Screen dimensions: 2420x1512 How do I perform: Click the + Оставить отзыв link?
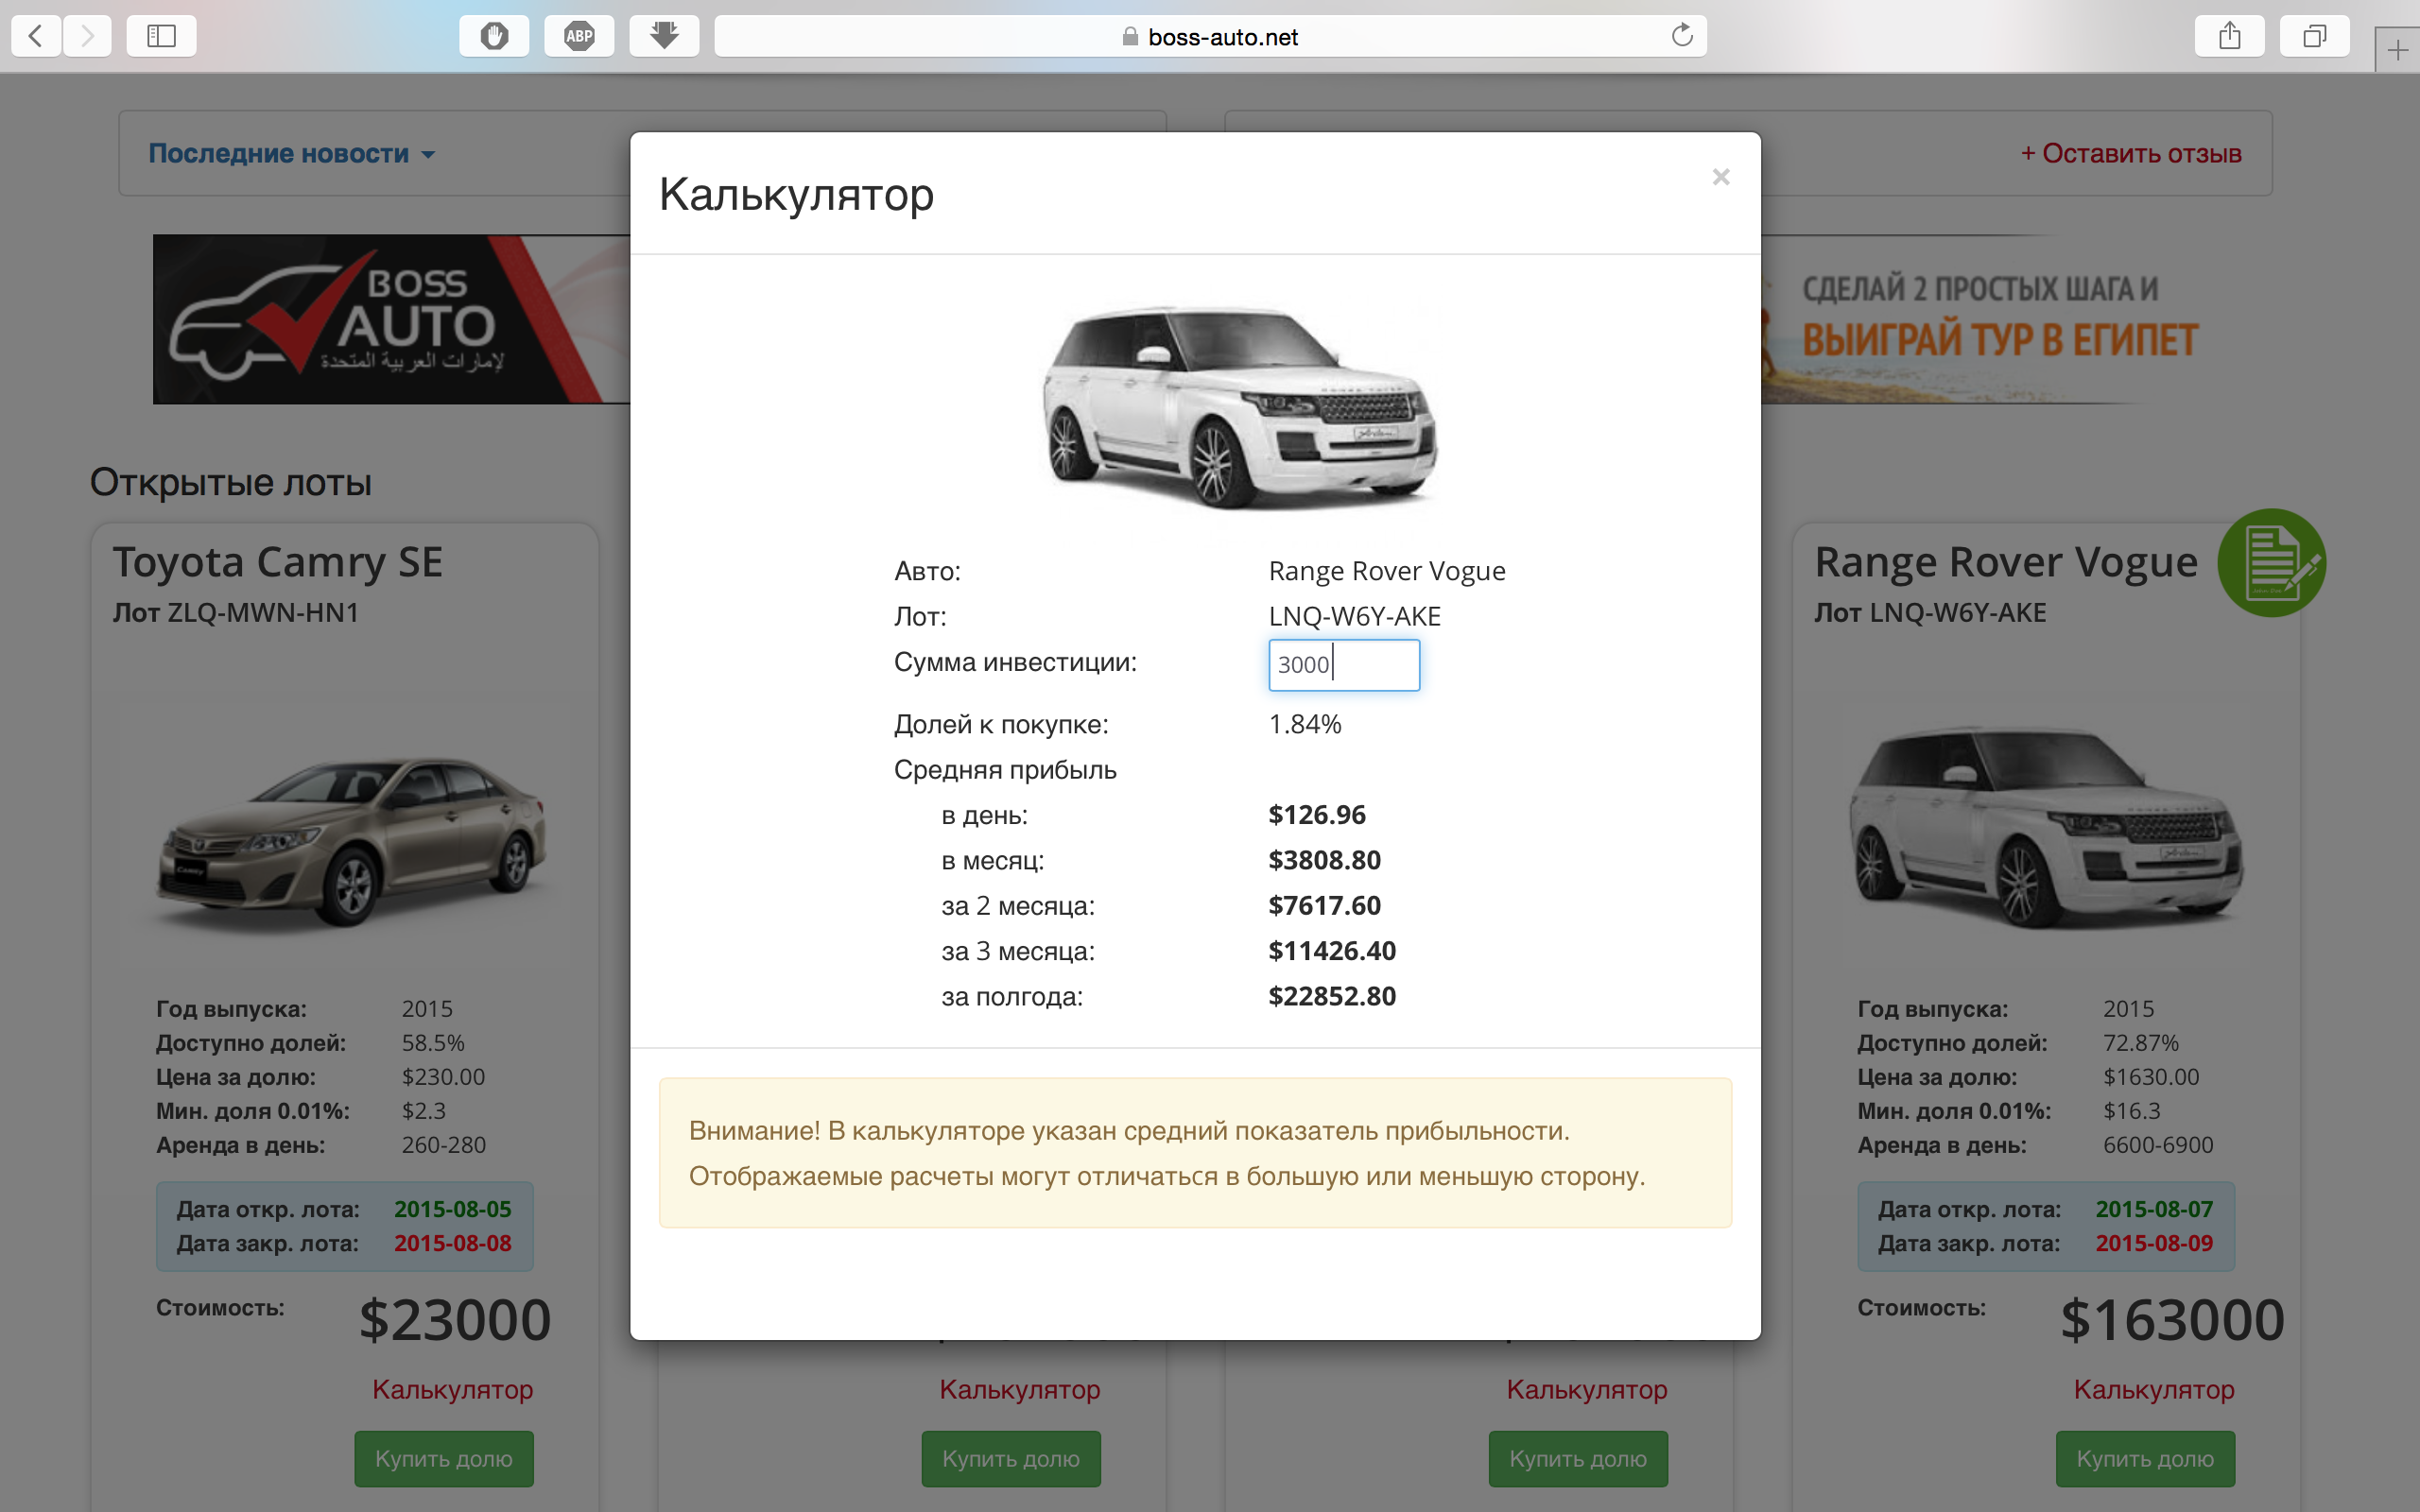(x=2130, y=154)
